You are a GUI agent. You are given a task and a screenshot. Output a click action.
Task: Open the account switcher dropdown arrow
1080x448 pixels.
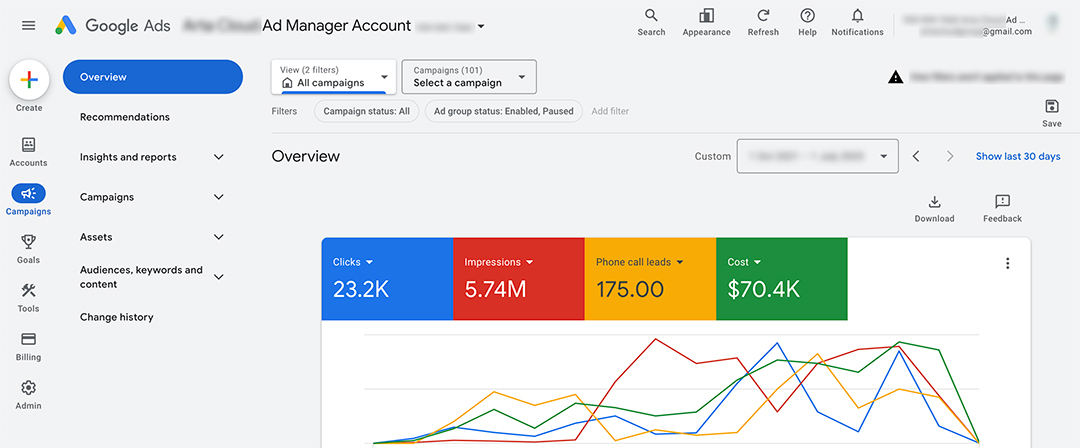481,27
